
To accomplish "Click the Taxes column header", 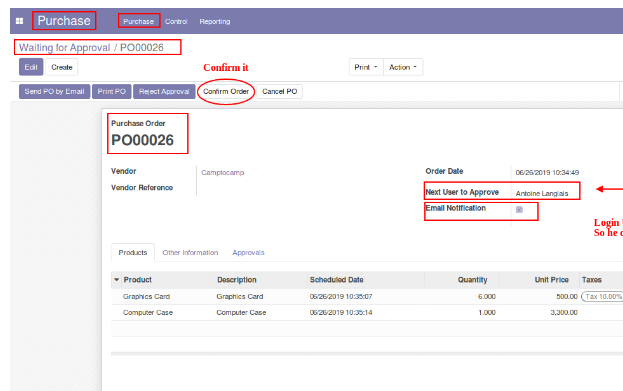I will click(x=592, y=280).
